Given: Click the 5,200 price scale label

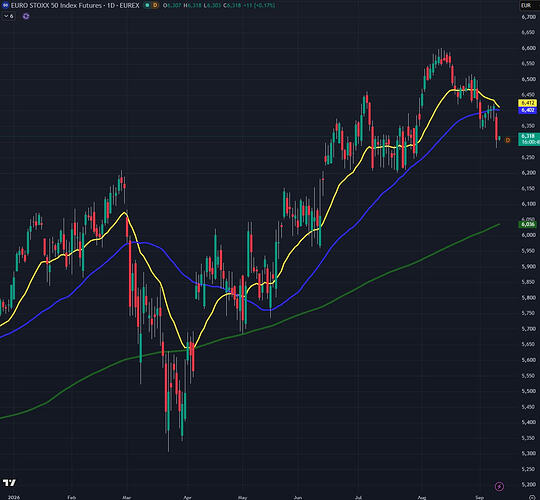Looking at the screenshot, I should tap(529, 485).
